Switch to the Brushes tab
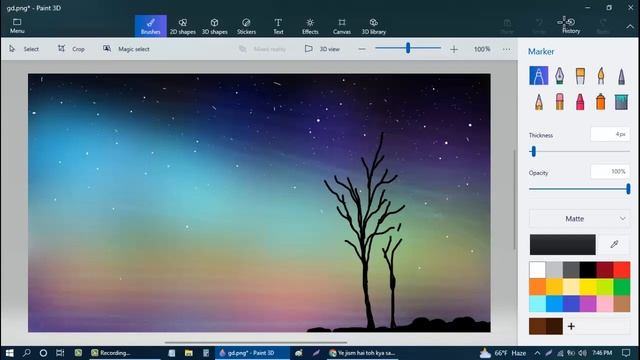Image resolution: width=640 pixels, height=360 pixels. (x=151, y=26)
